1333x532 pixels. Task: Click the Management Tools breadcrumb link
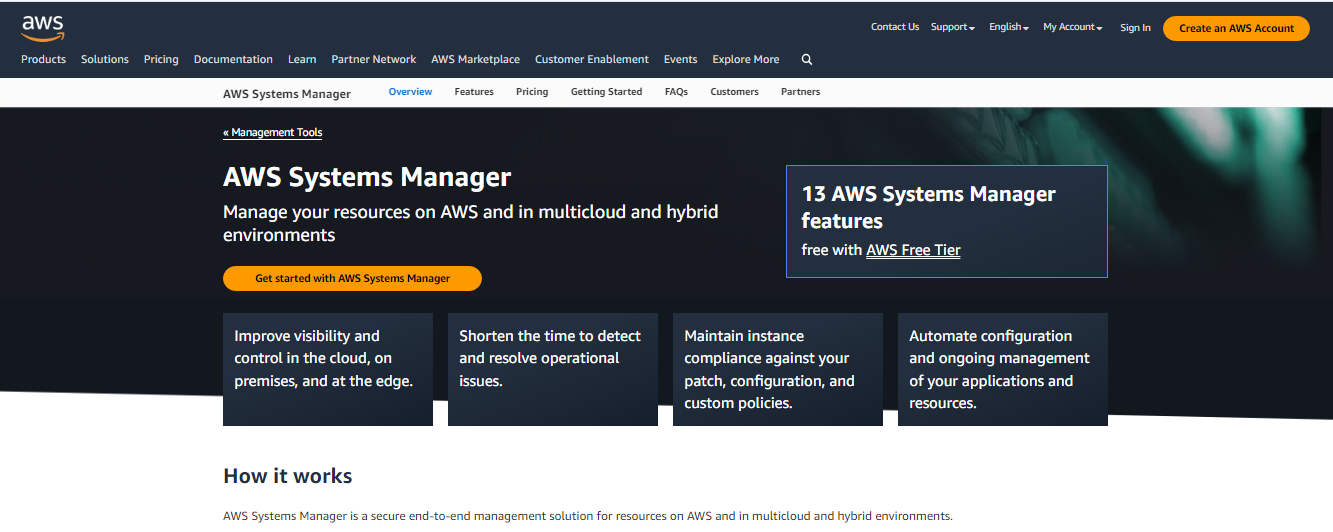point(273,132)
